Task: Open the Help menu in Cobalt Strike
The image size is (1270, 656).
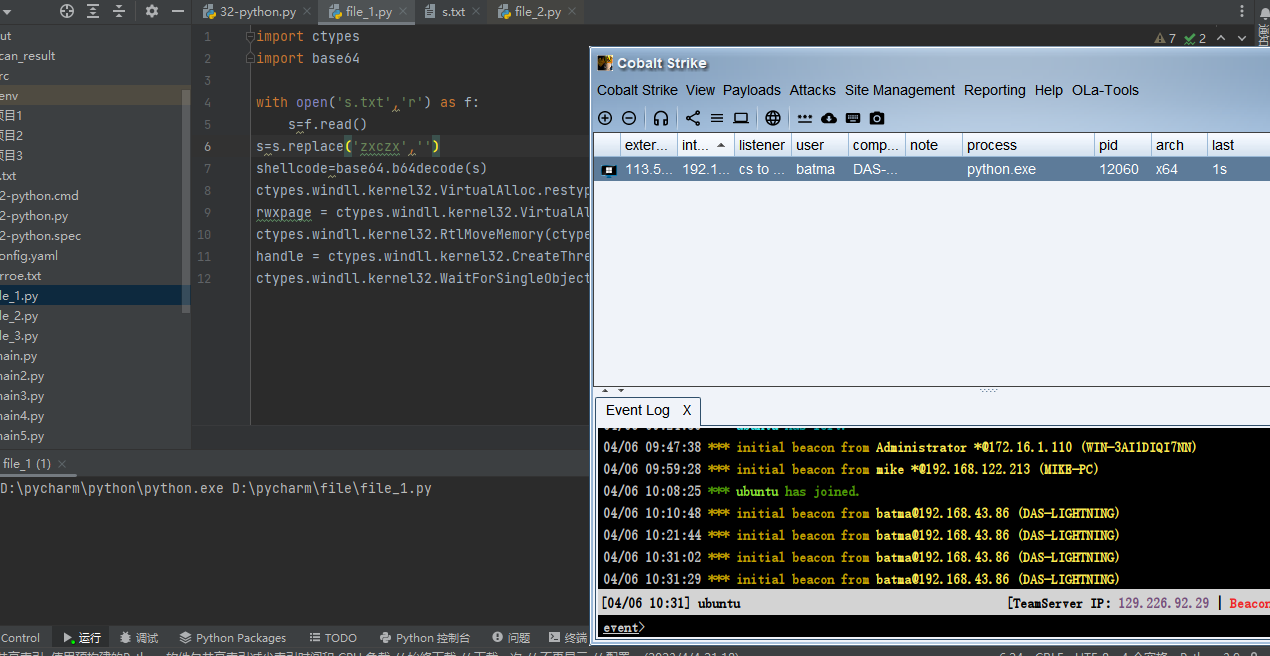Action: [x=1049, y=90]
